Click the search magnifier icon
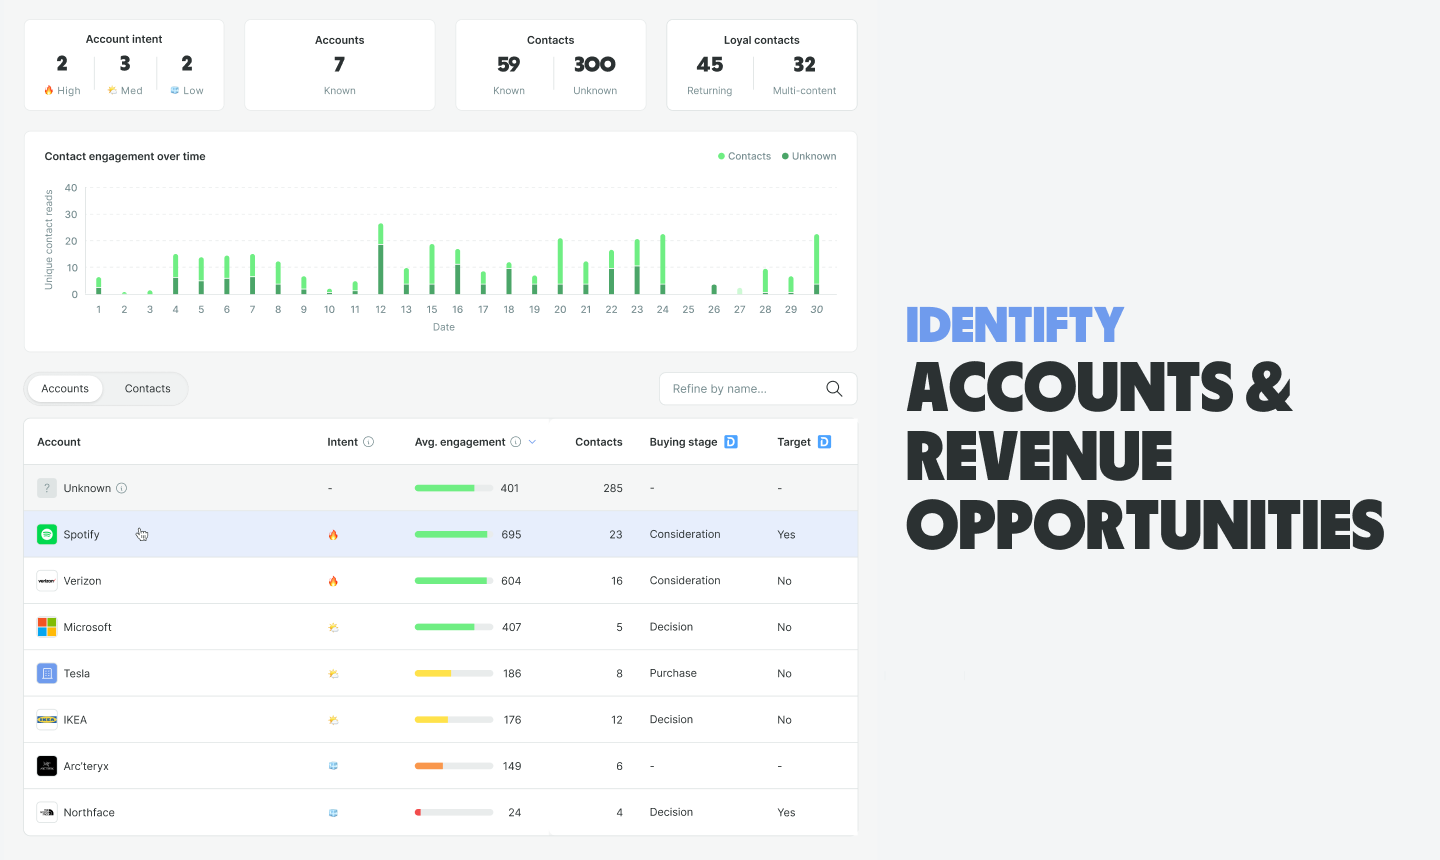The width and height of the screenshot is (1440, 860). tap(834, 389)
